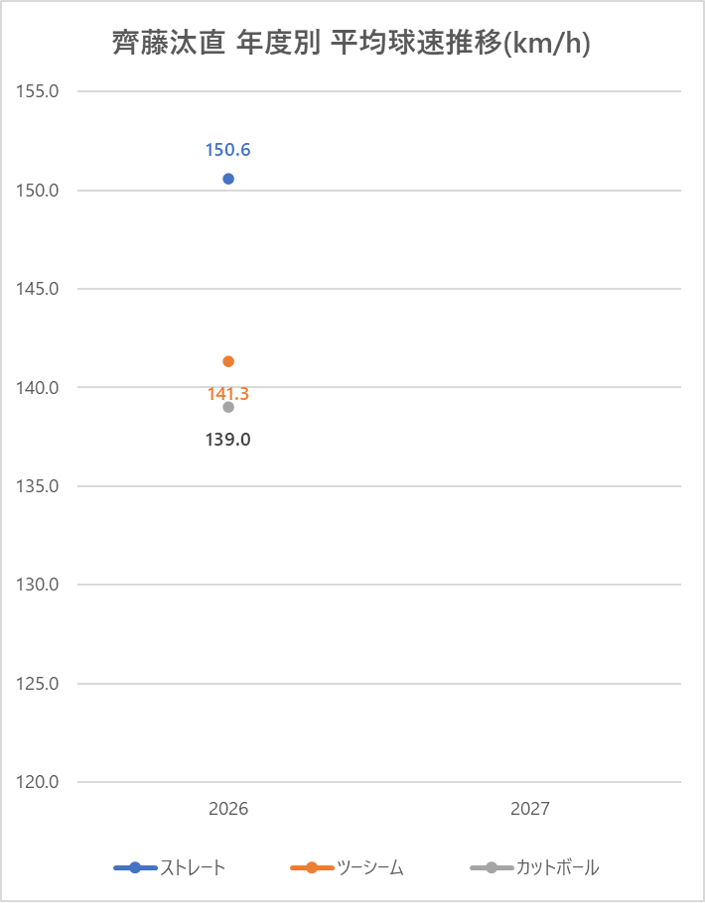The image size is (705, 903).
Task: Select the カットボール legend entry
Action: [535, 867]
